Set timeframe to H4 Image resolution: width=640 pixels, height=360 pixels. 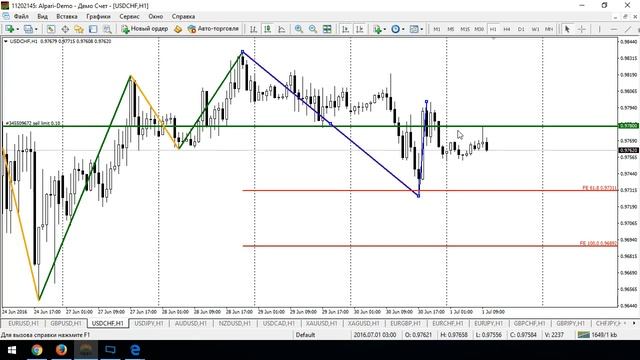tap(507, 29)
